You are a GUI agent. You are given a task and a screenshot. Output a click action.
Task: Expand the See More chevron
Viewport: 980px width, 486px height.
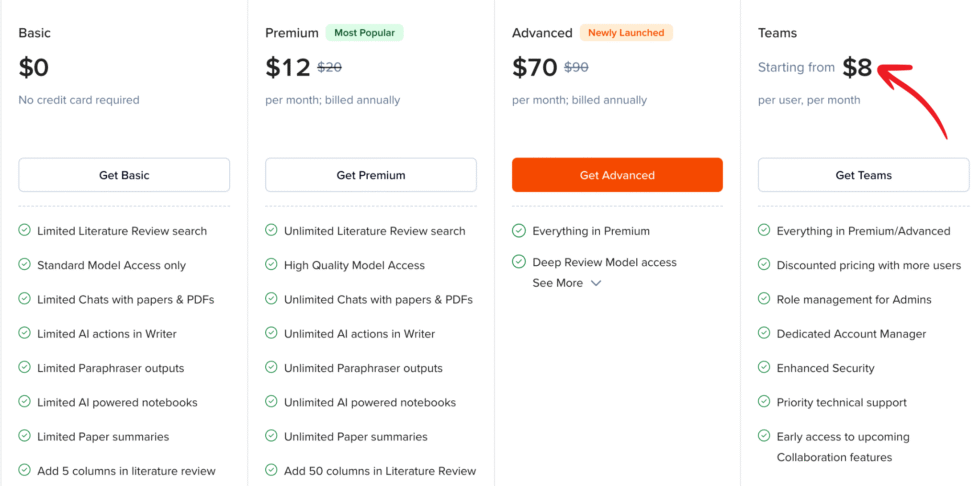coord(596,284)
